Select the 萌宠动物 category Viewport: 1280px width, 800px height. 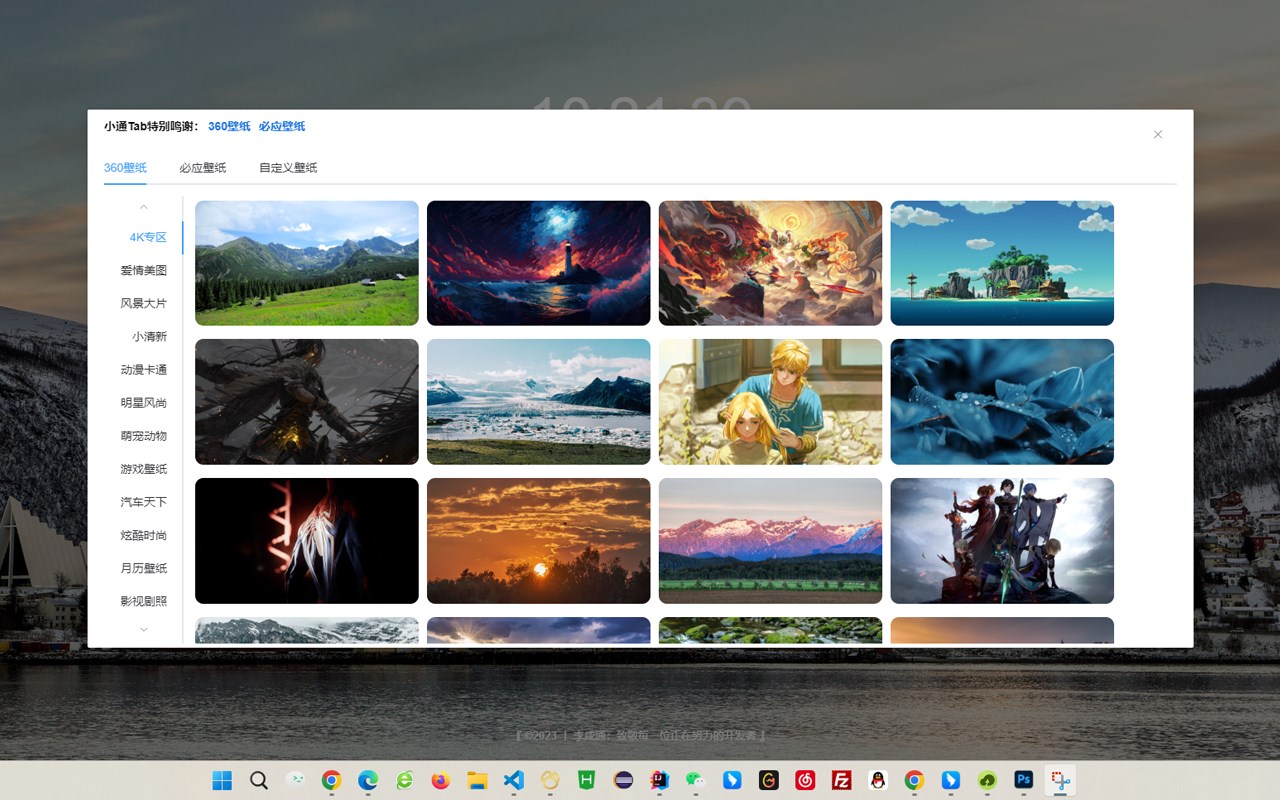pyautogui.click(x=144, y=436)
